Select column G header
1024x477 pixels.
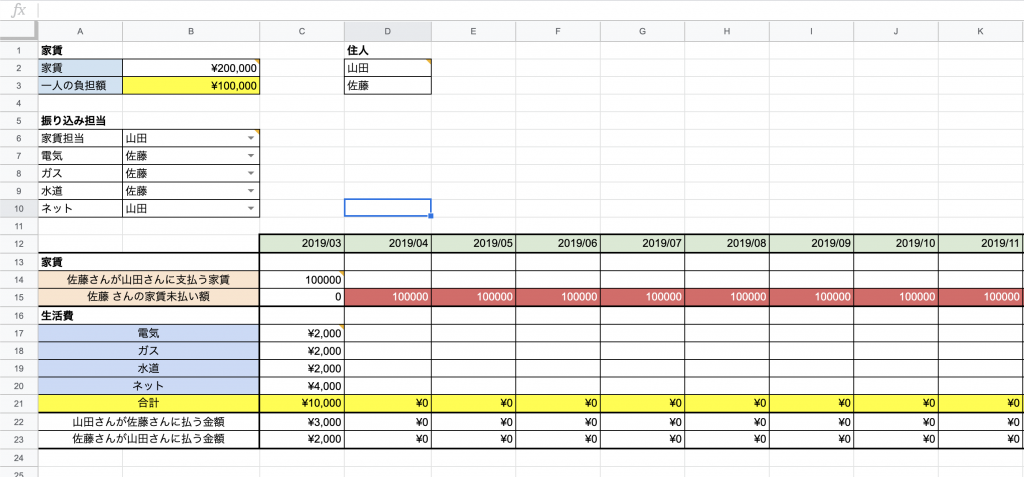[x=643, y=31]
